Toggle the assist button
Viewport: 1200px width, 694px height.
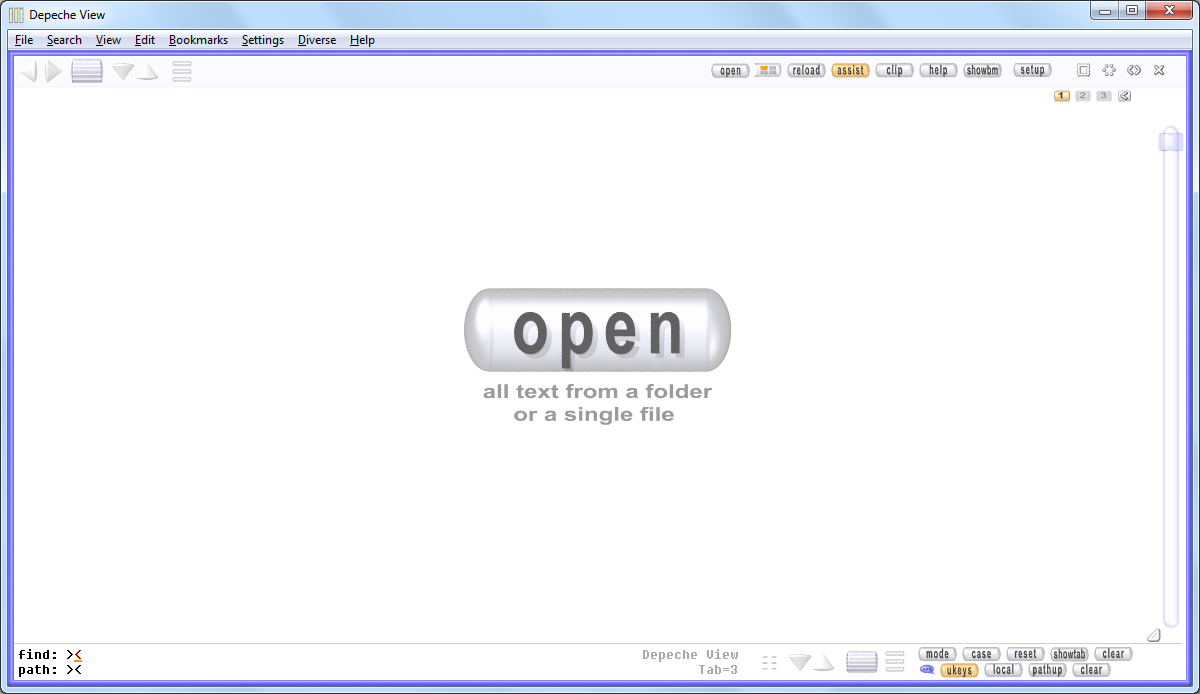pos(850,70)
